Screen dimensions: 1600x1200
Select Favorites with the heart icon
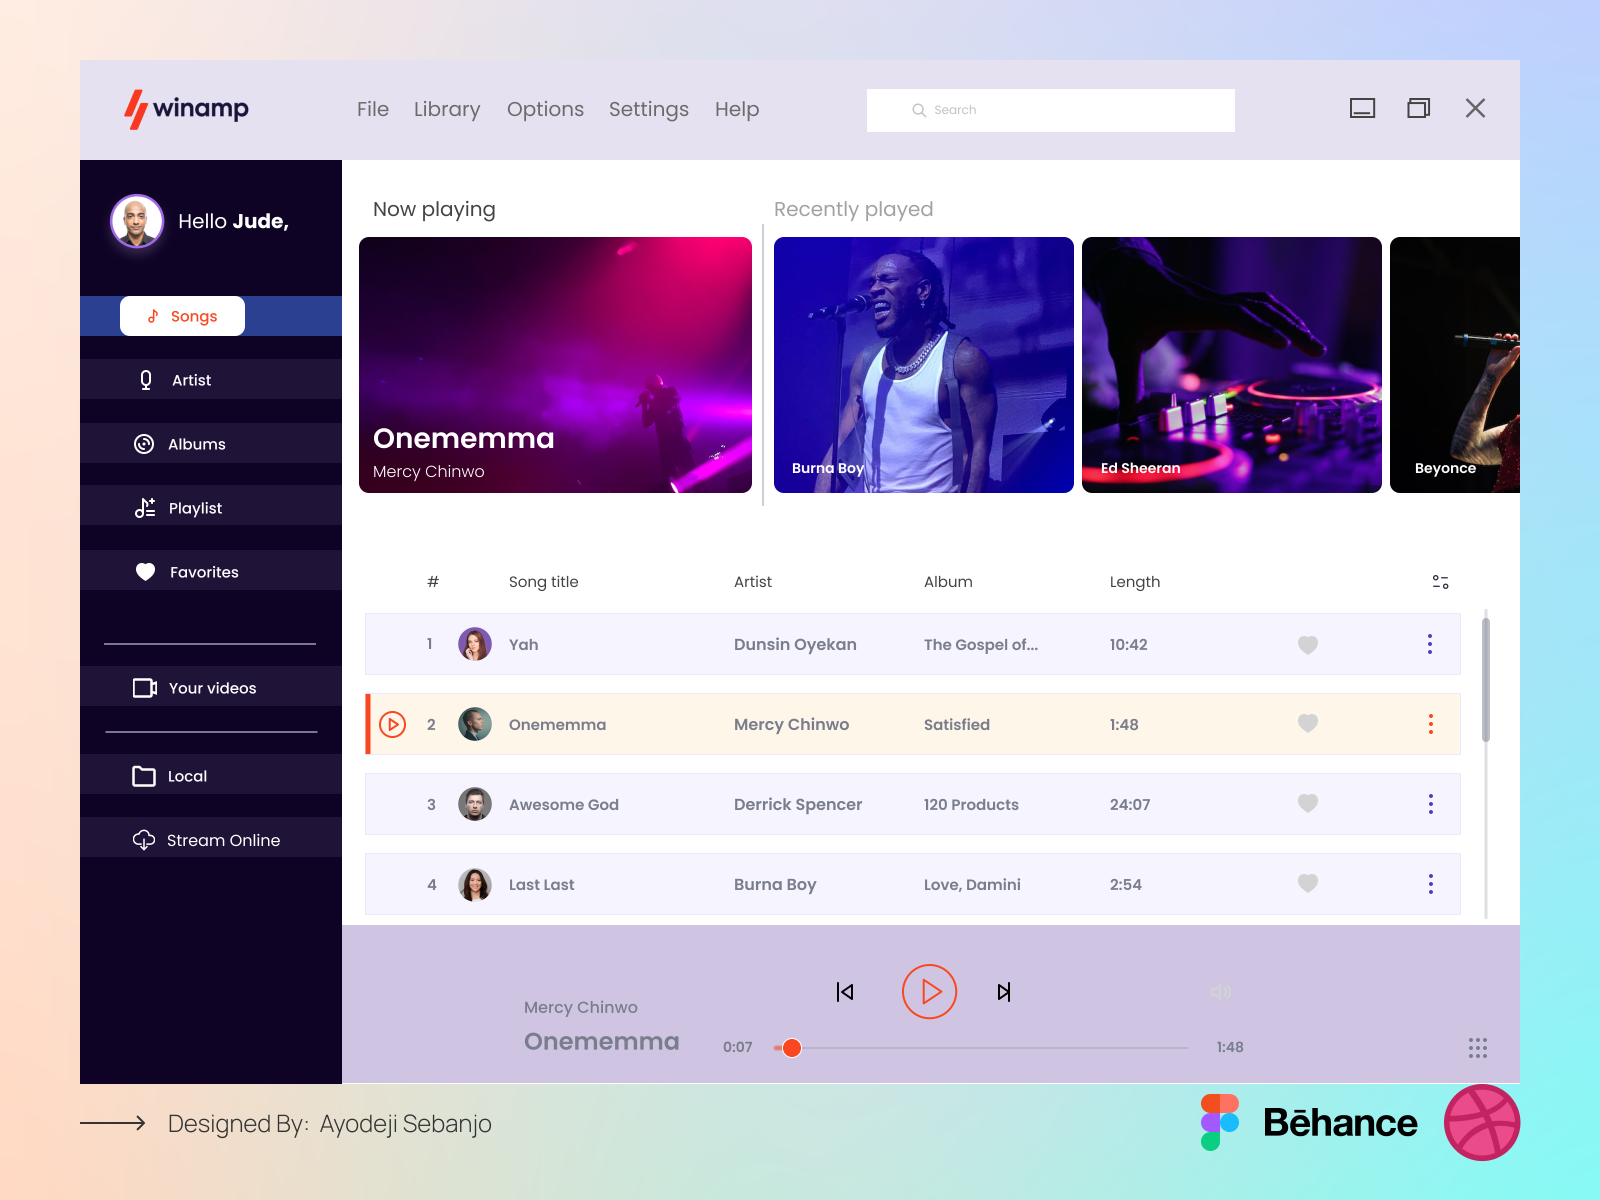[145, 571]
